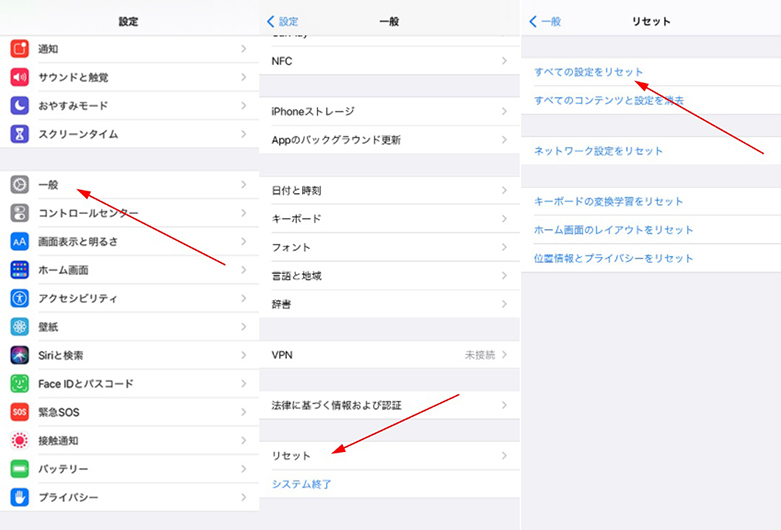
Task: Select スクリーンタイム entry
Action: (x=130, y=134)
